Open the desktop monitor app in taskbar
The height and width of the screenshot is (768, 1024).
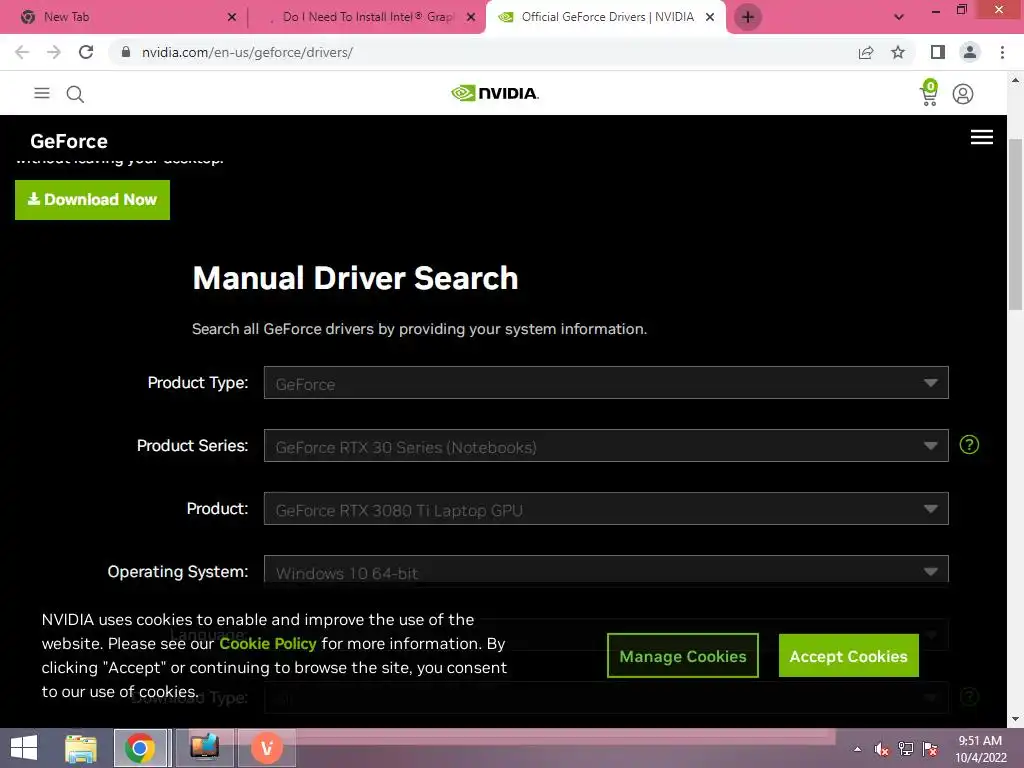tap(204, 748)
